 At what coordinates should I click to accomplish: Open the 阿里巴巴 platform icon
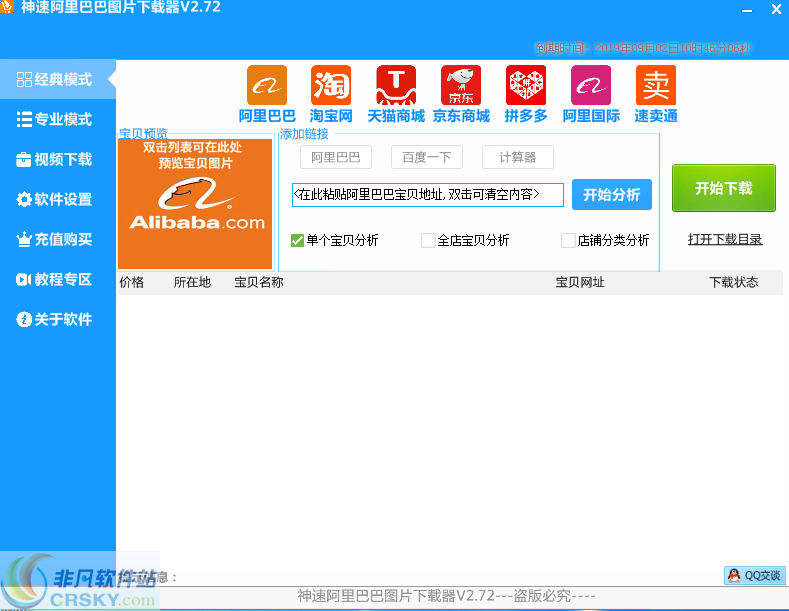[x=267, y=94]
